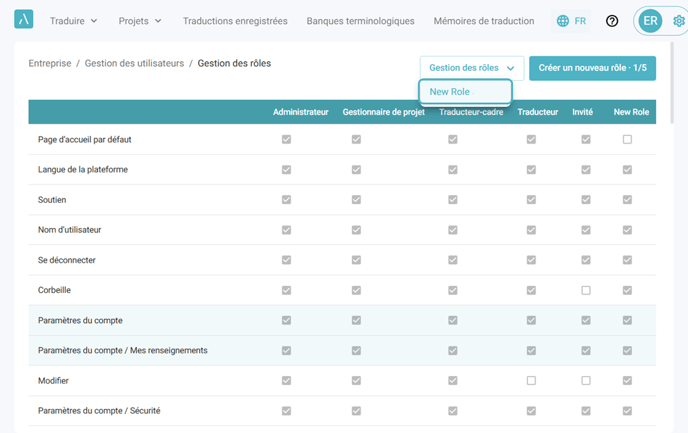
Task: Expand the Projets menu
Action: [140, 21]
